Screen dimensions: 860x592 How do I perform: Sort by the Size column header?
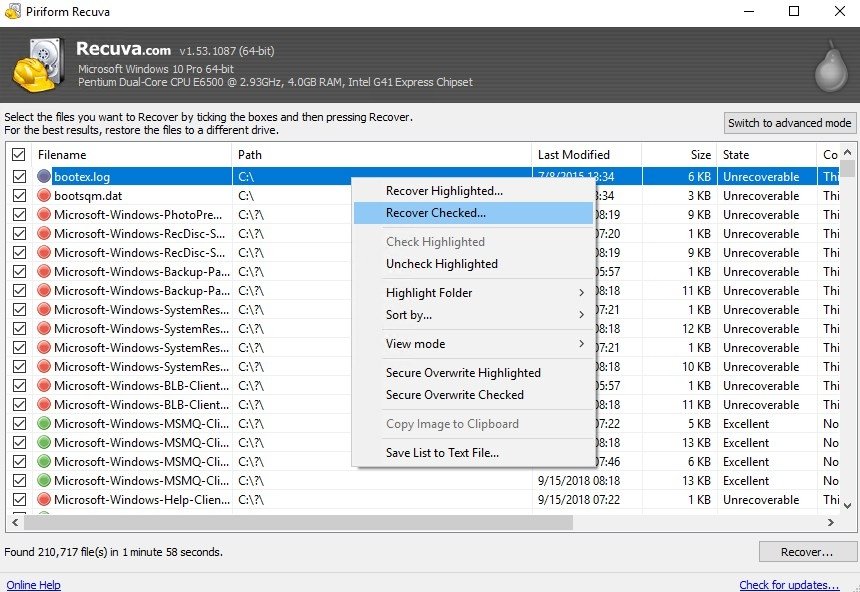[679, 155]
